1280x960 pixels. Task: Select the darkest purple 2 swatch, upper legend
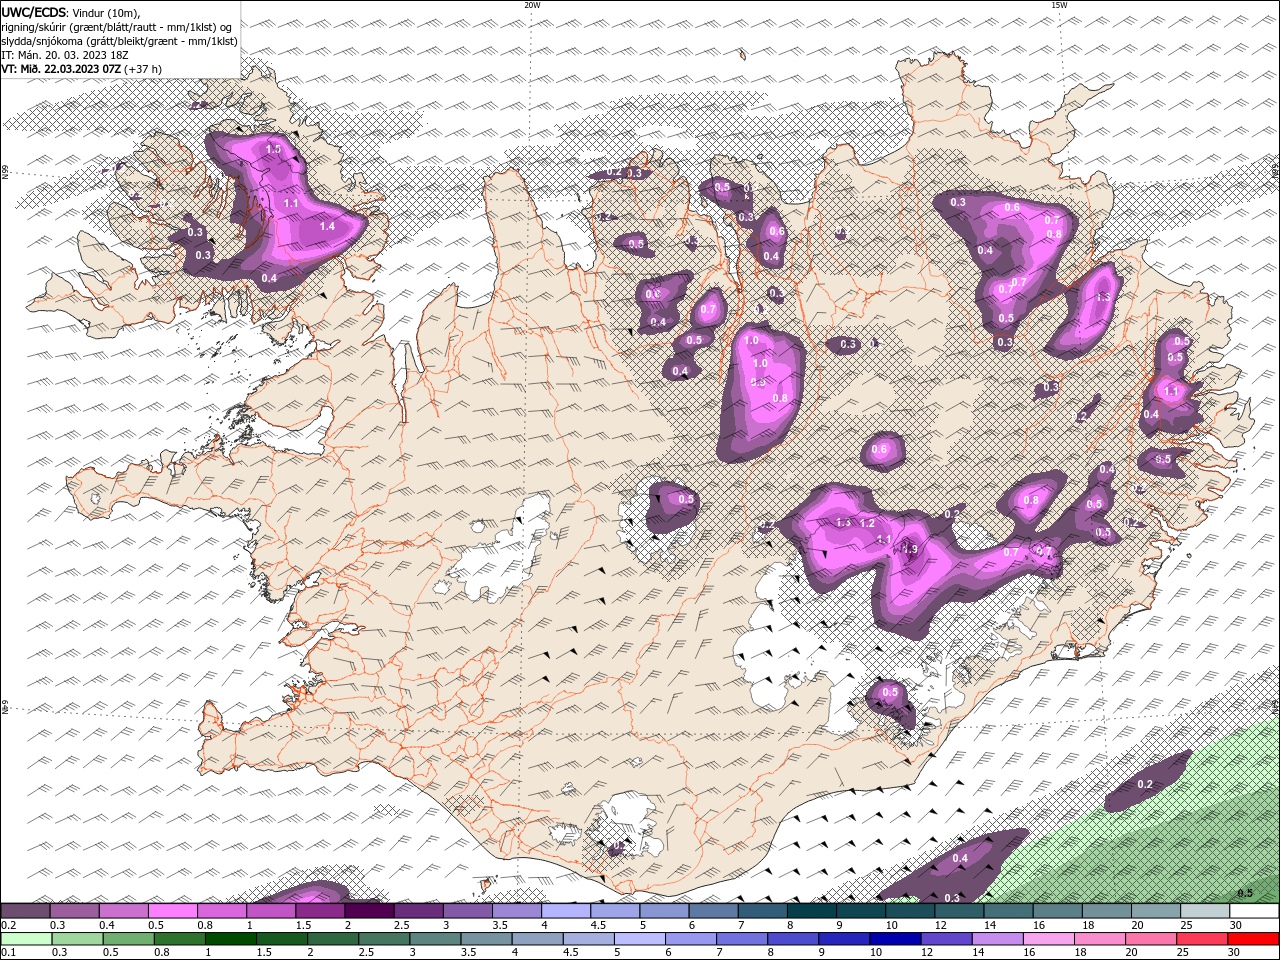pyautogui.click(x=370, y=911)
